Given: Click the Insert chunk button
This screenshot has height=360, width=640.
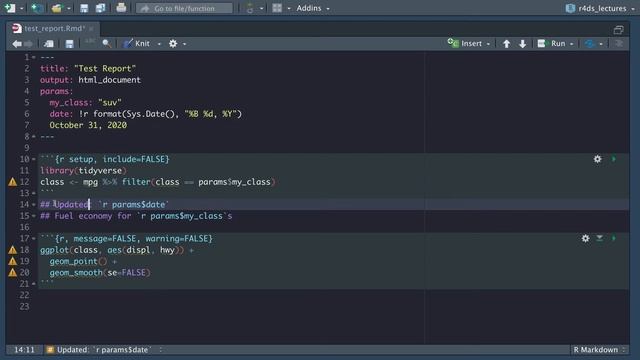Looking at the screenshot, I should (x=468, y=43).
